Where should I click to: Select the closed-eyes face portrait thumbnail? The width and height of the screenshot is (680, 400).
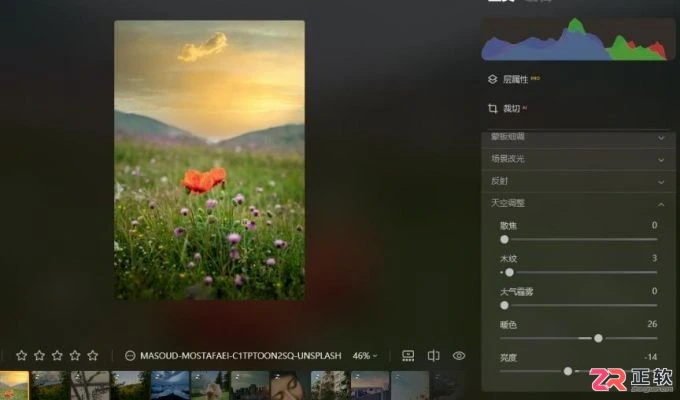coord(290,385)
